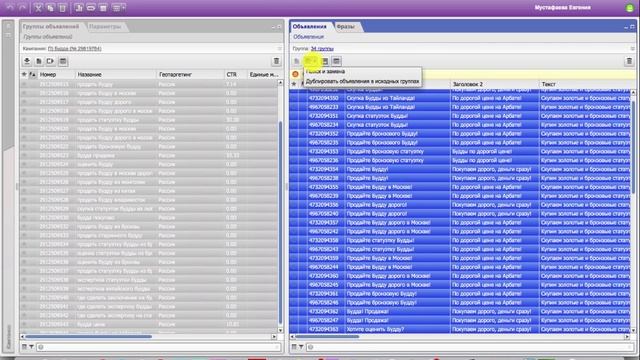This screenshot has width=640, height=360.
Task: Click the filter input under ads table
Action: click(469, 347)
